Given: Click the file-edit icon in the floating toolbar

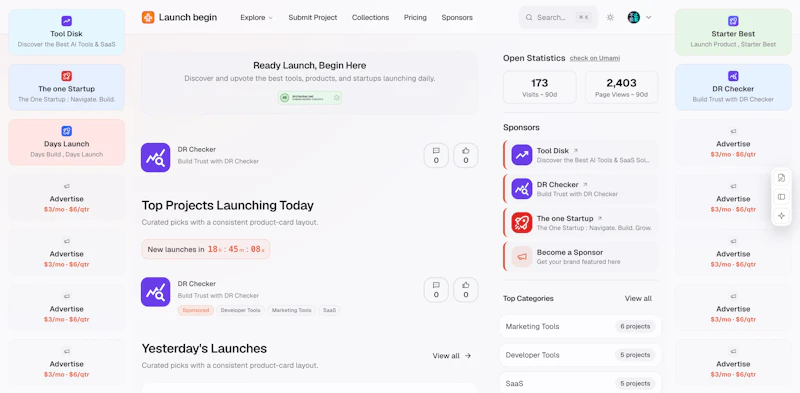Looking at the screenshot, I should 781,178.
